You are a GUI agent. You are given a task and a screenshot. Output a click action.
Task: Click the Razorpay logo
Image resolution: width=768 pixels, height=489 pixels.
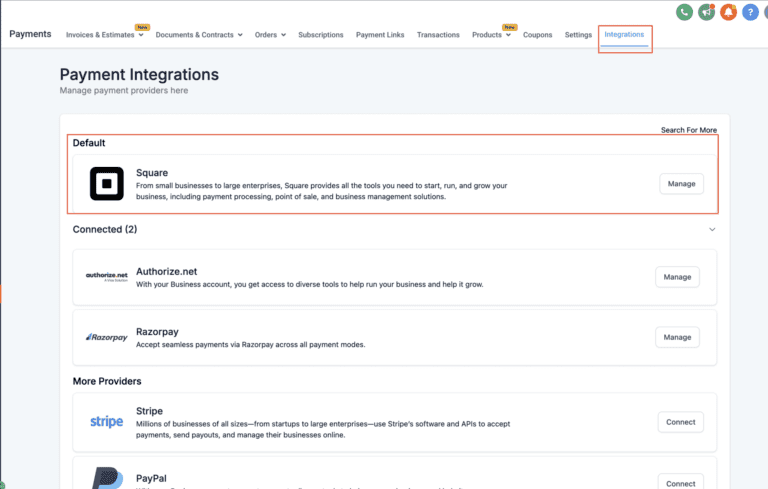[x=107, y=337]
